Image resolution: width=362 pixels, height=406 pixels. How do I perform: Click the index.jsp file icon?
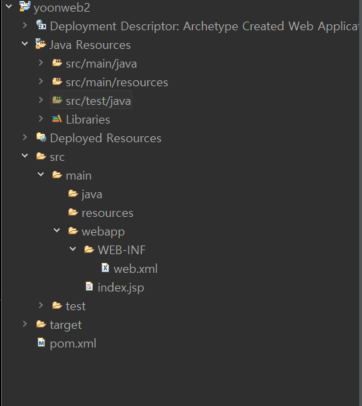pos(89,286)
